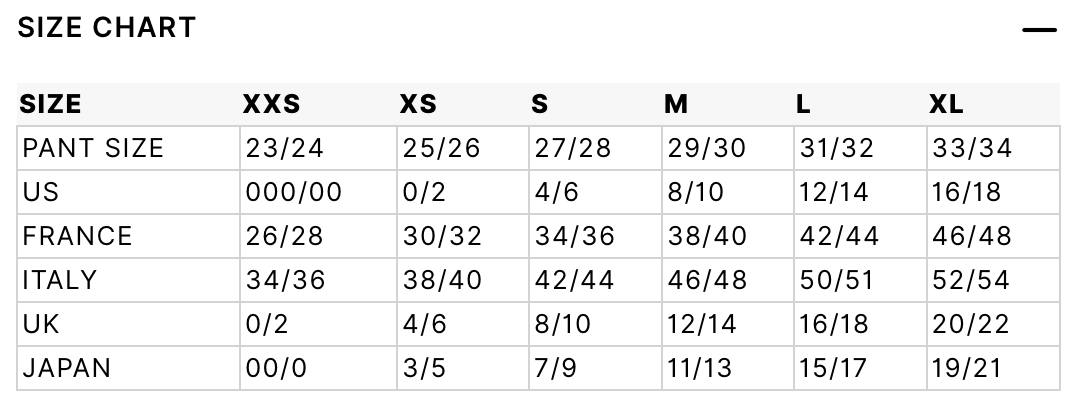Click the FRANCE row label

[x=77, y=236]
